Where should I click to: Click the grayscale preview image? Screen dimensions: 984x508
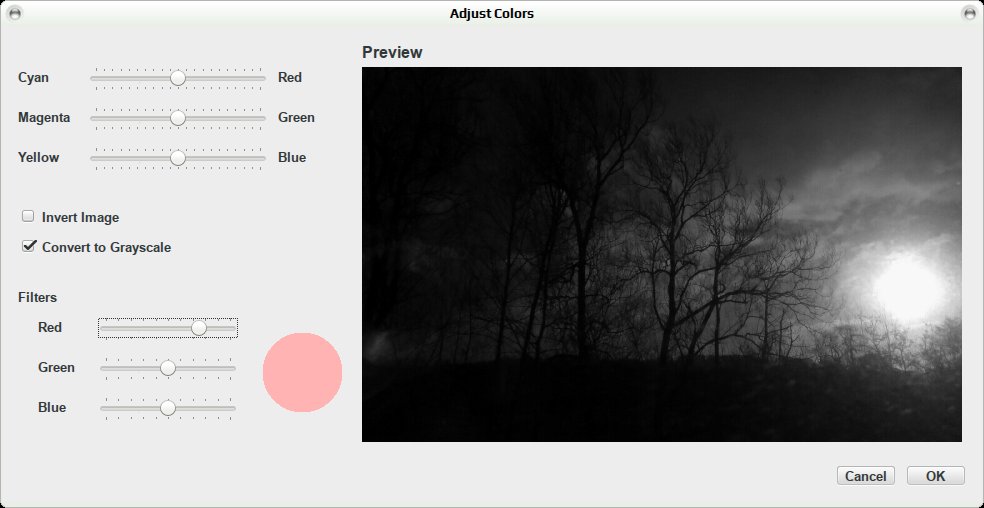(661, 254)
